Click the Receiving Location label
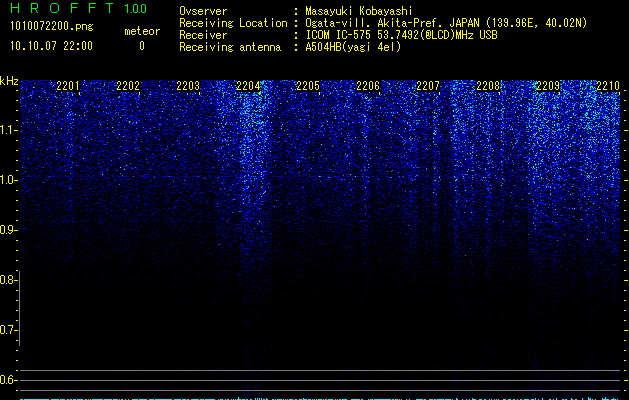The width and height of the screenshot is (629, 400). 233,23
